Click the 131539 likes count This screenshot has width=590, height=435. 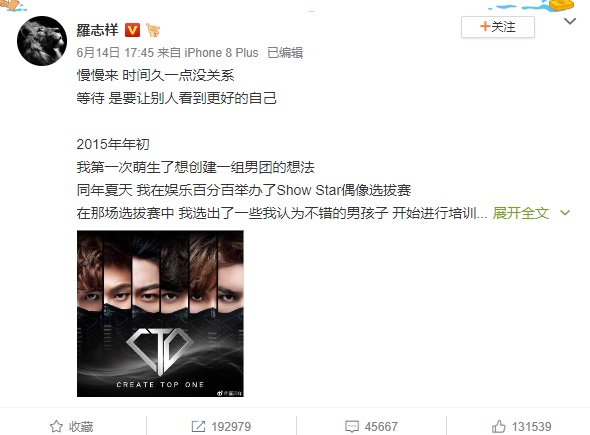pos(531,426)
